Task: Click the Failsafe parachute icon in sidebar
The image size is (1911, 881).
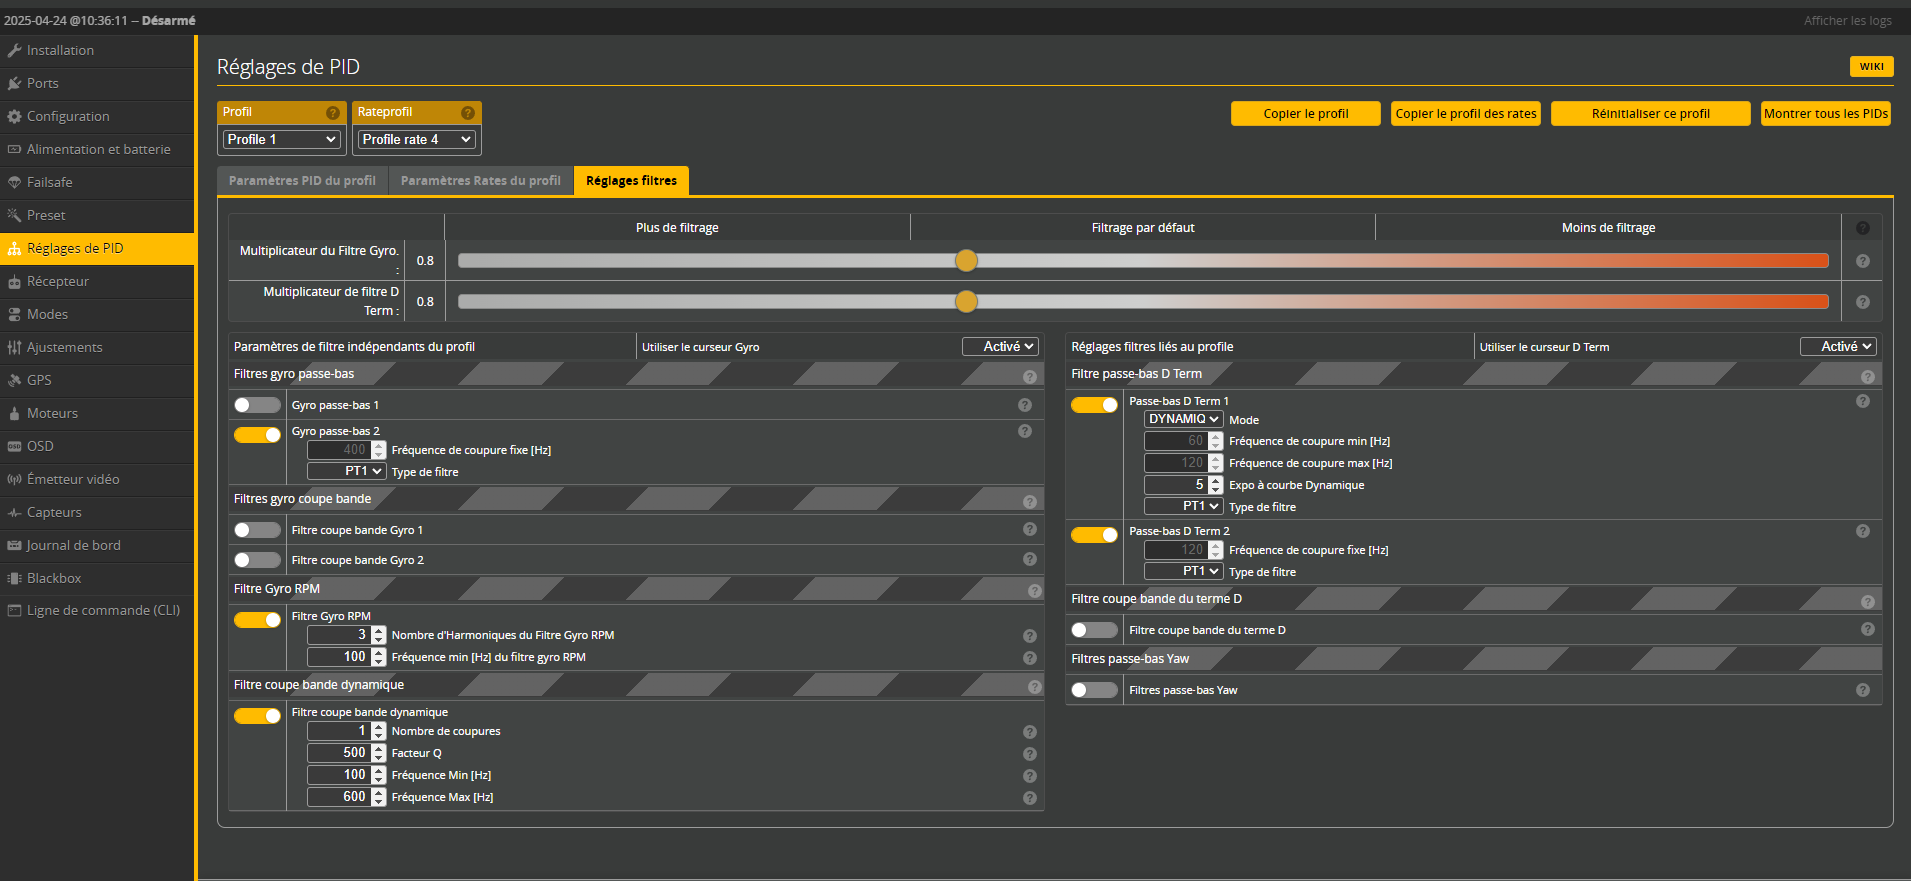Action: pos(14,182)
